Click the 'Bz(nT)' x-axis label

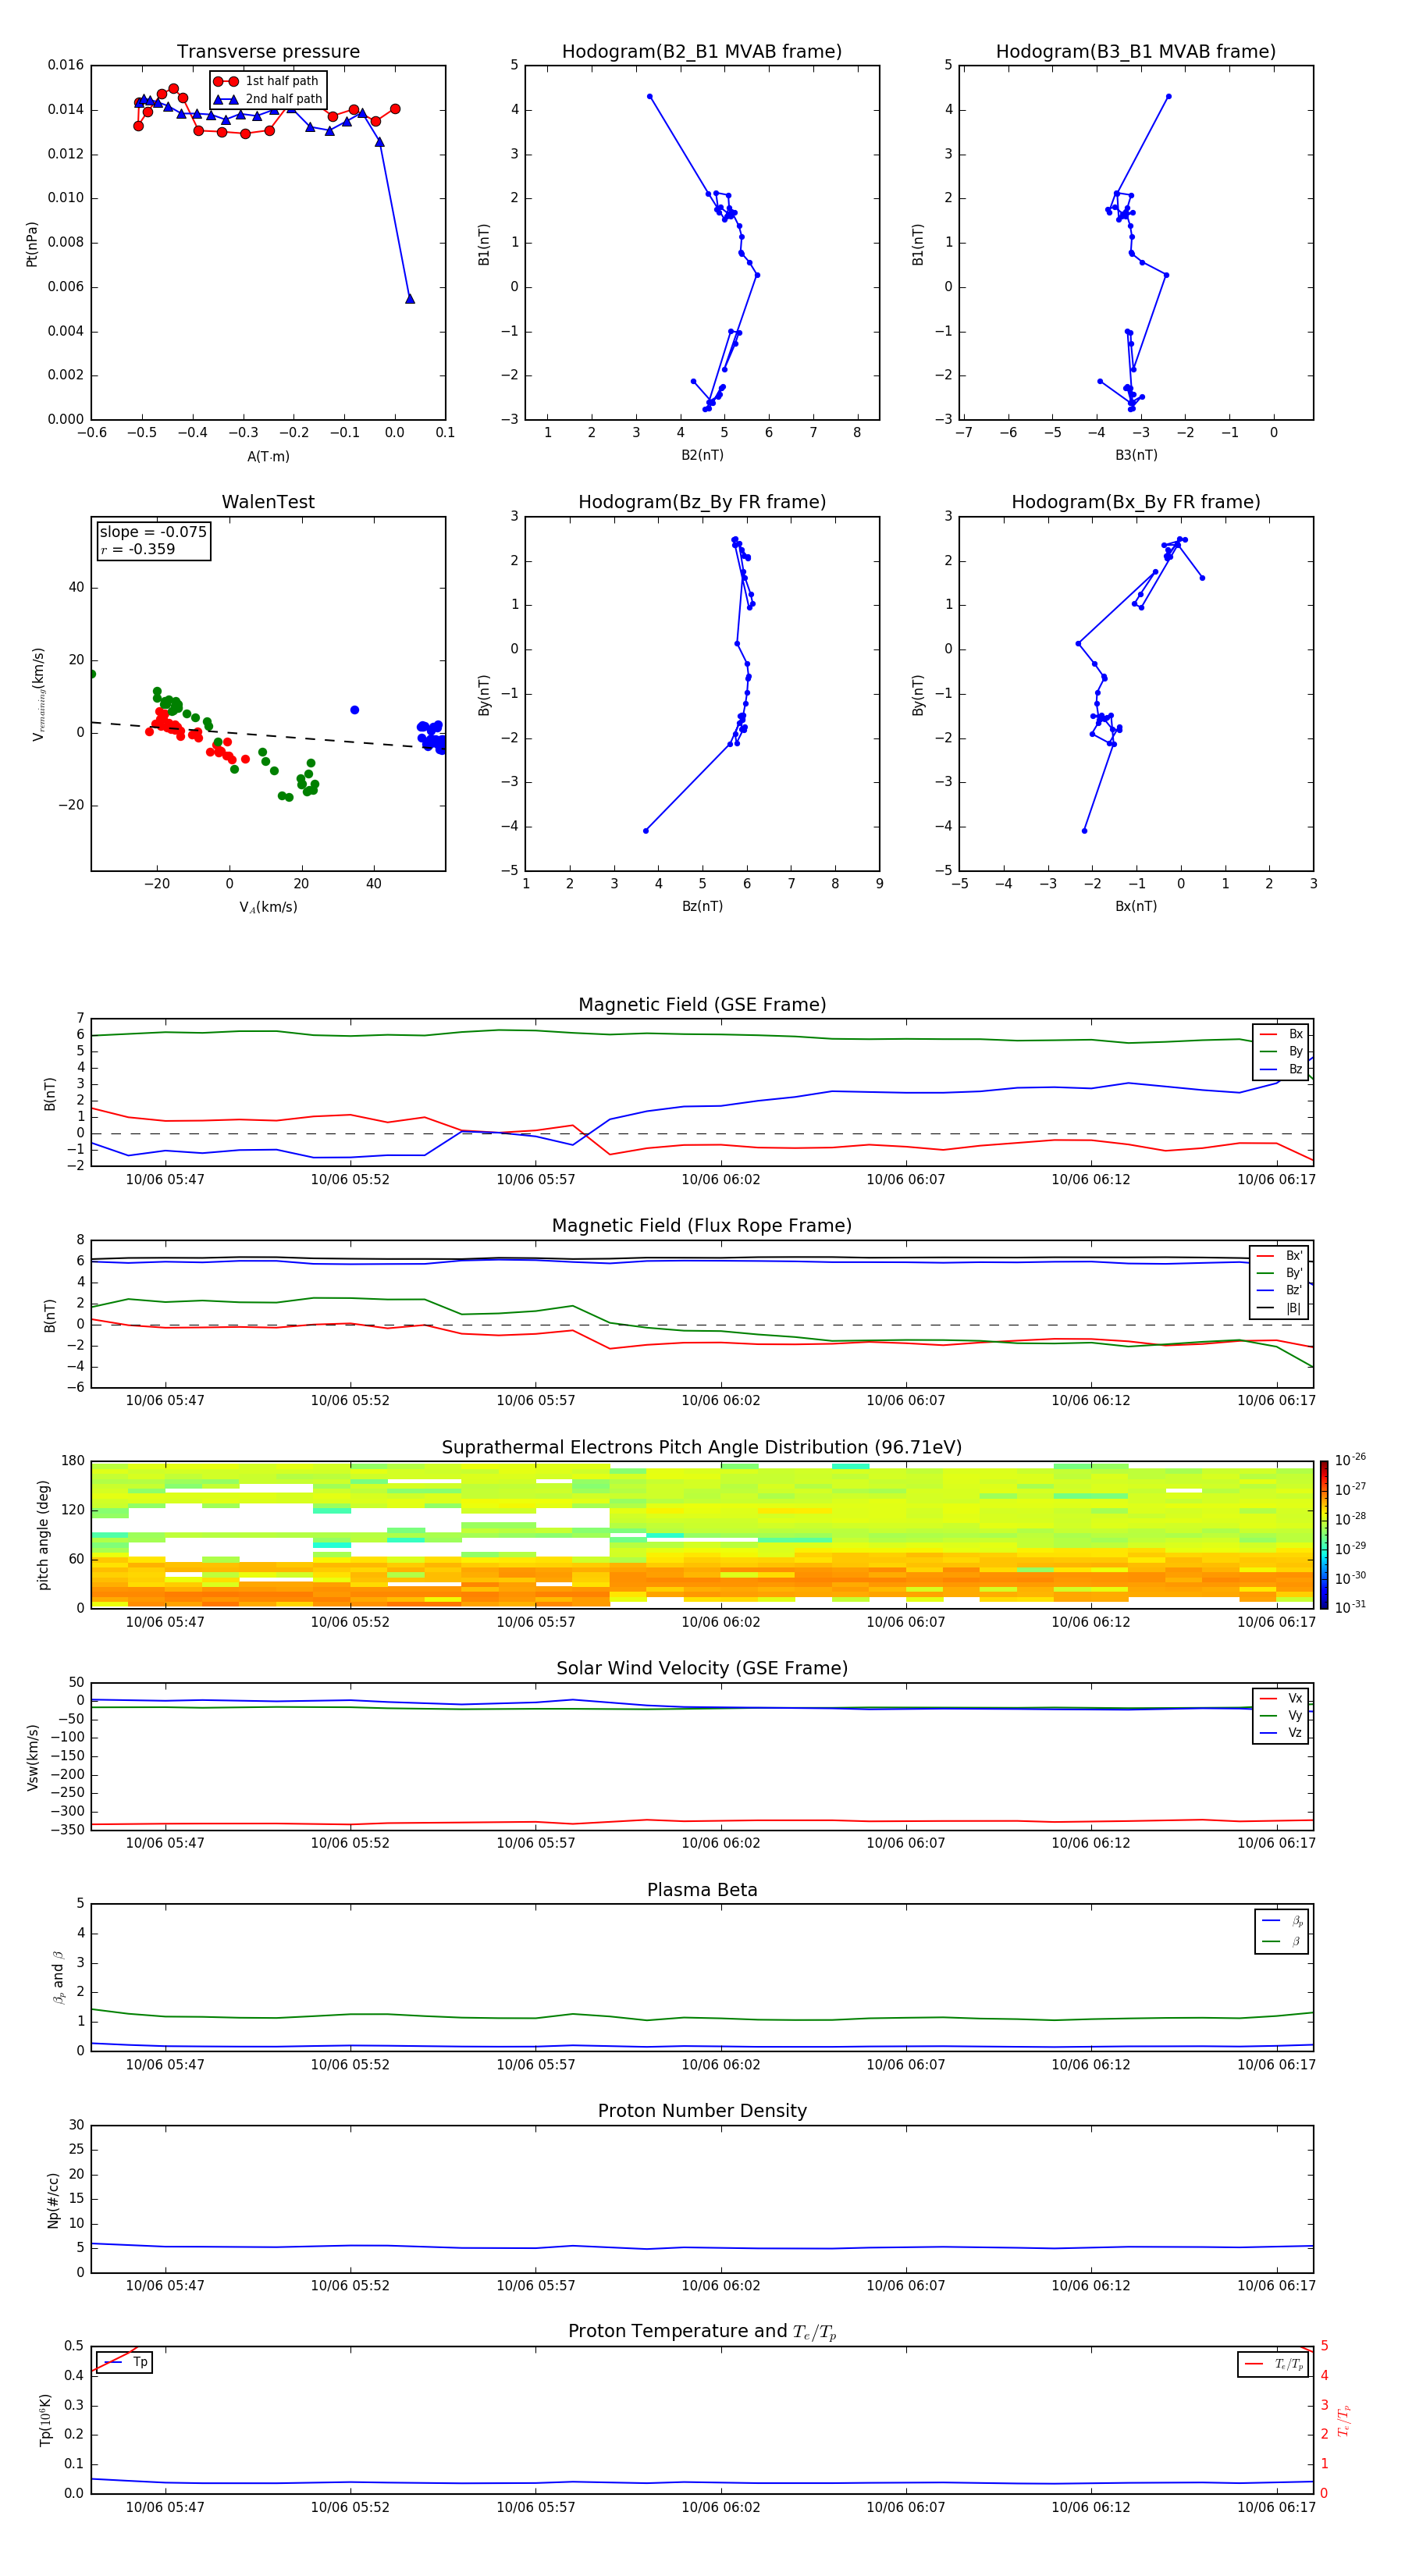tap(702, 906)
